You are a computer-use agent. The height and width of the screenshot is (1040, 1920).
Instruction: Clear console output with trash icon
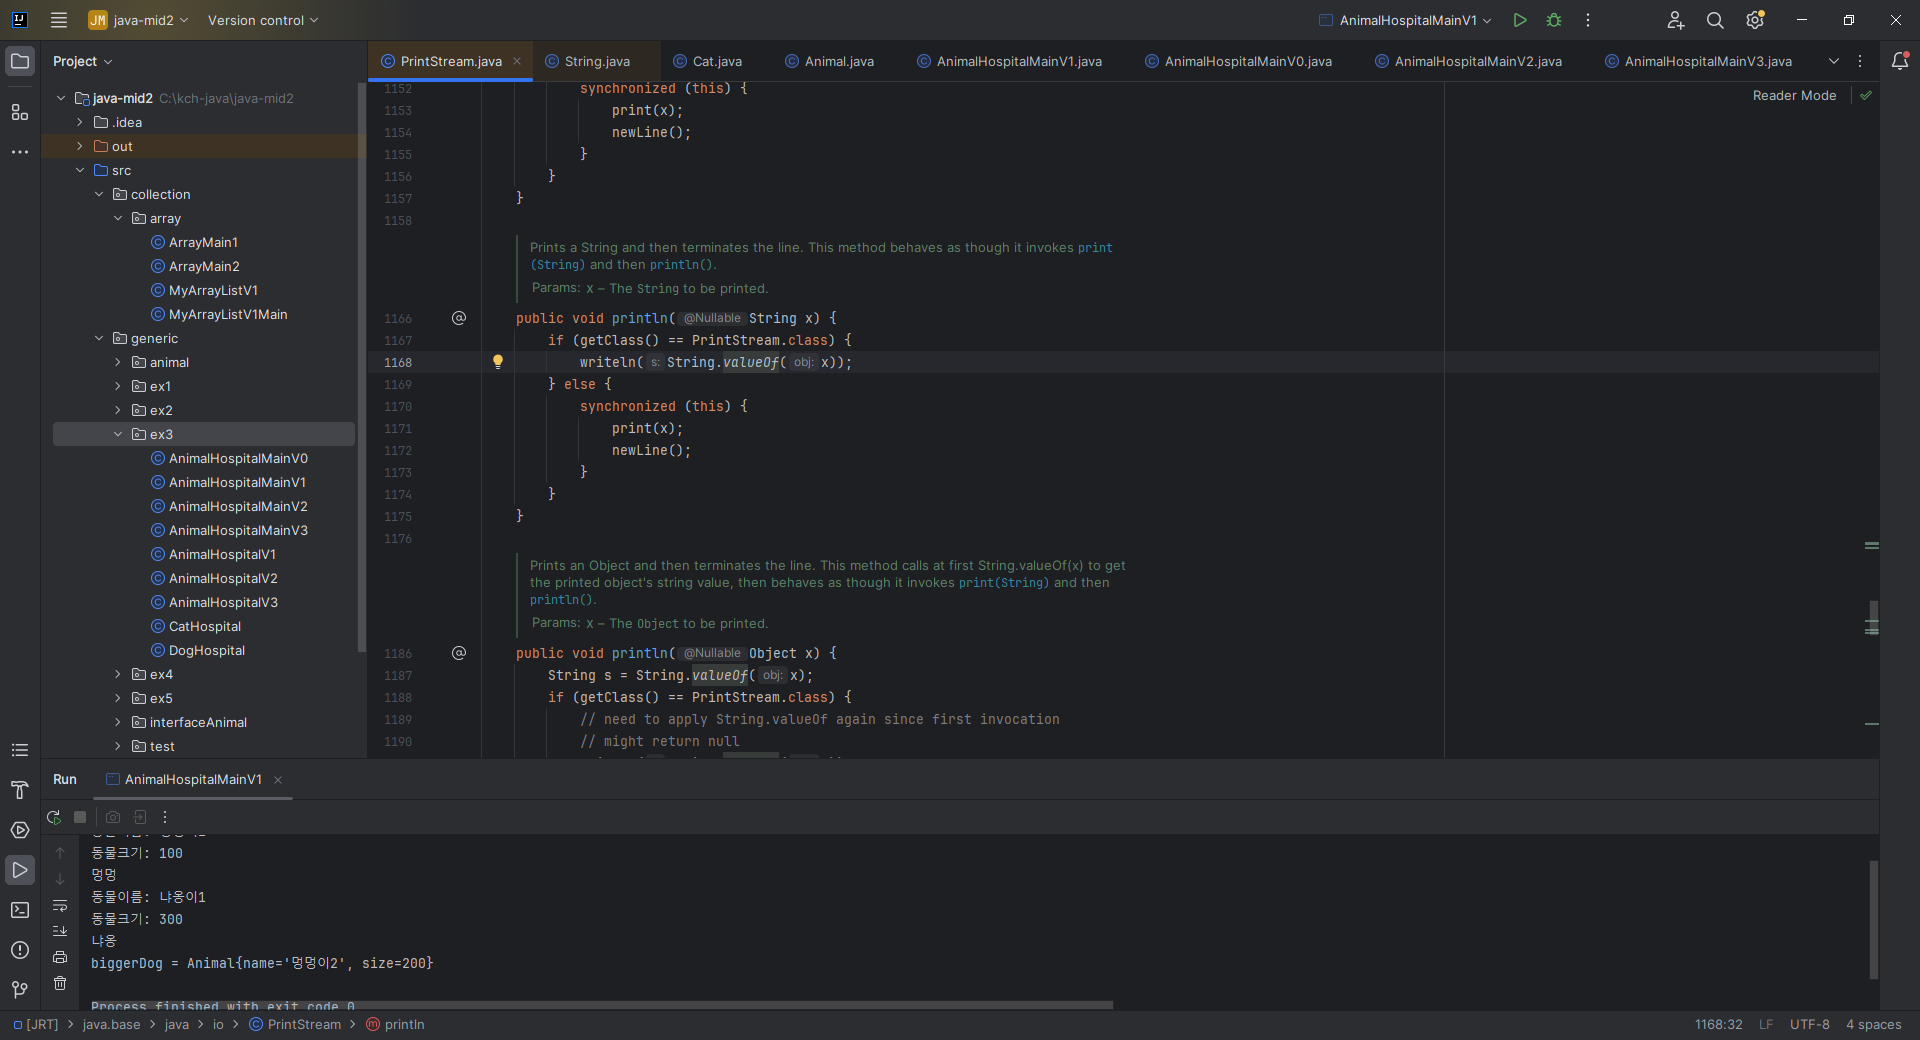[60, 983]
